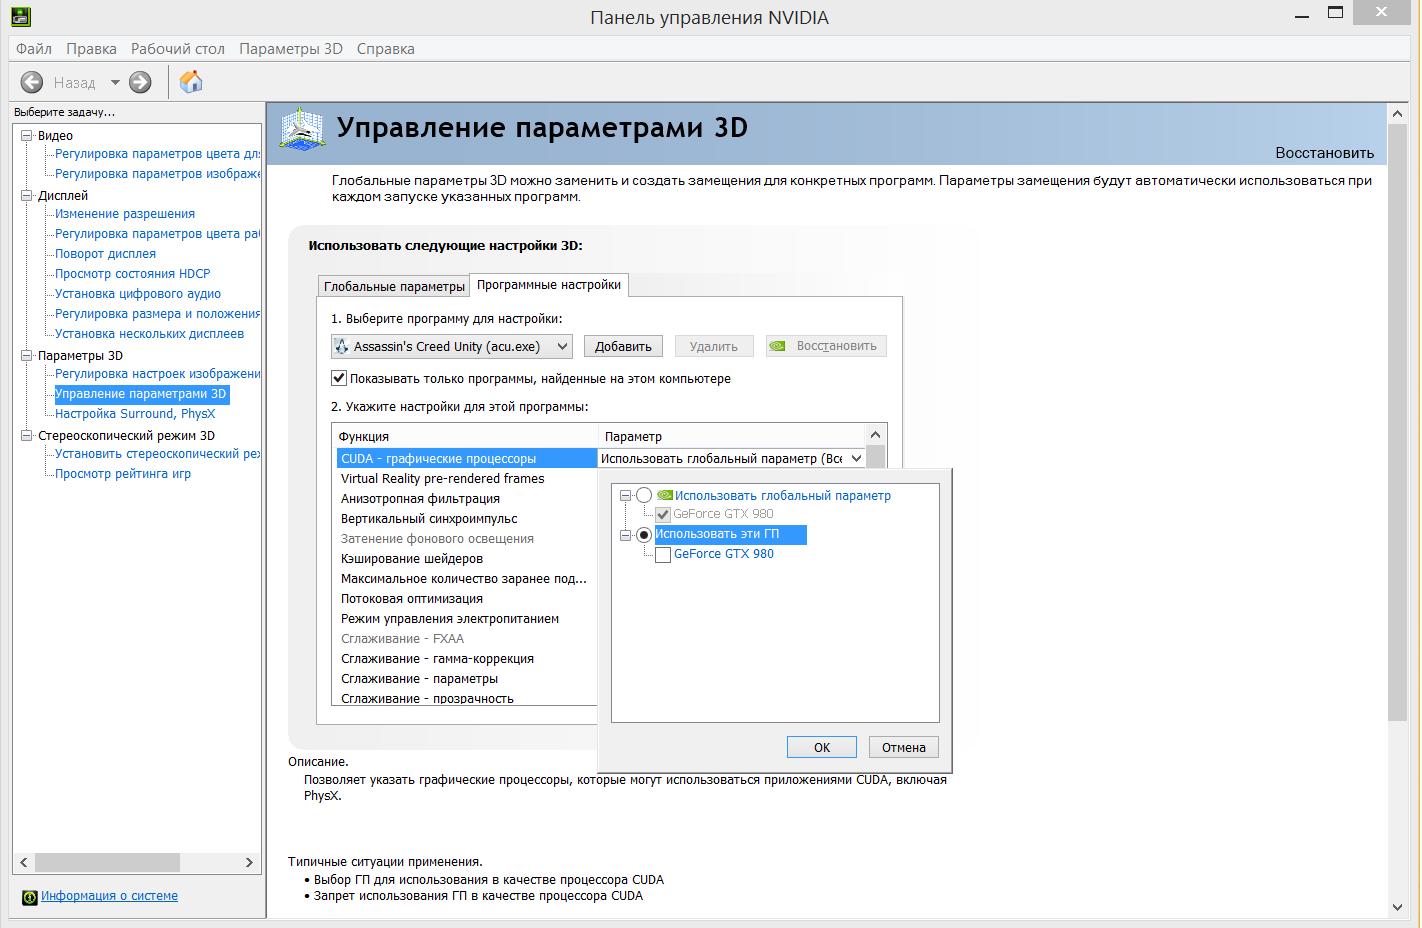Open Регулировка настроек изображения 3D item

click(x=157, y=374)
